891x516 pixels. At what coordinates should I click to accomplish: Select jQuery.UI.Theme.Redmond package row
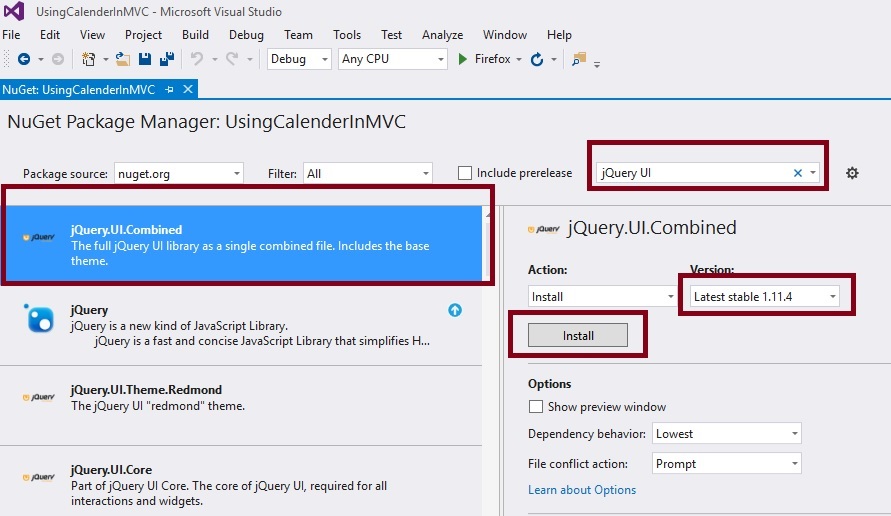click(241, 405)
